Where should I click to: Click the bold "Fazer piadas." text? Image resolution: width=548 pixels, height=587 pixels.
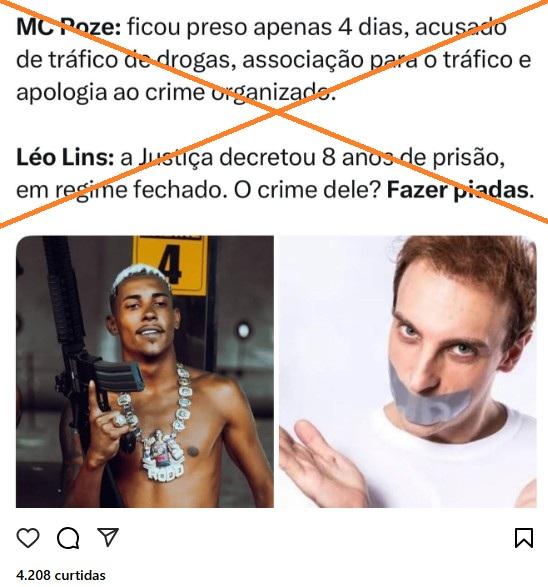coord(460,190)
